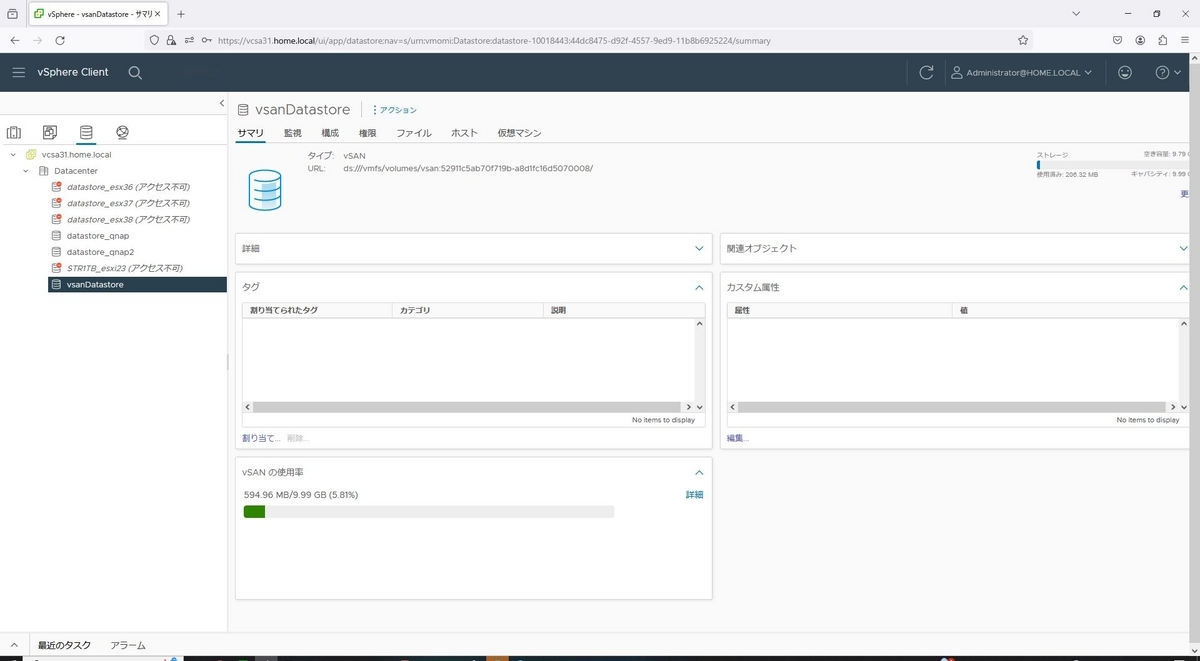Open the help question mark menu

[1168, 72]
